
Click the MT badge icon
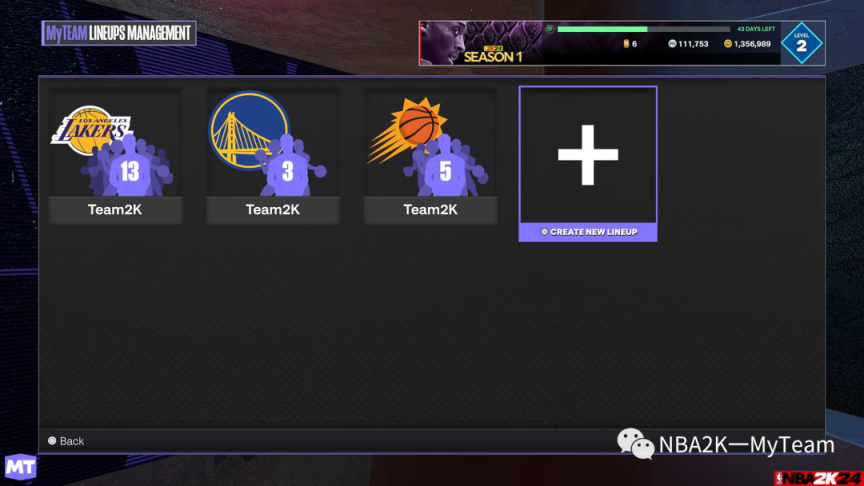(x=20, y=467)
